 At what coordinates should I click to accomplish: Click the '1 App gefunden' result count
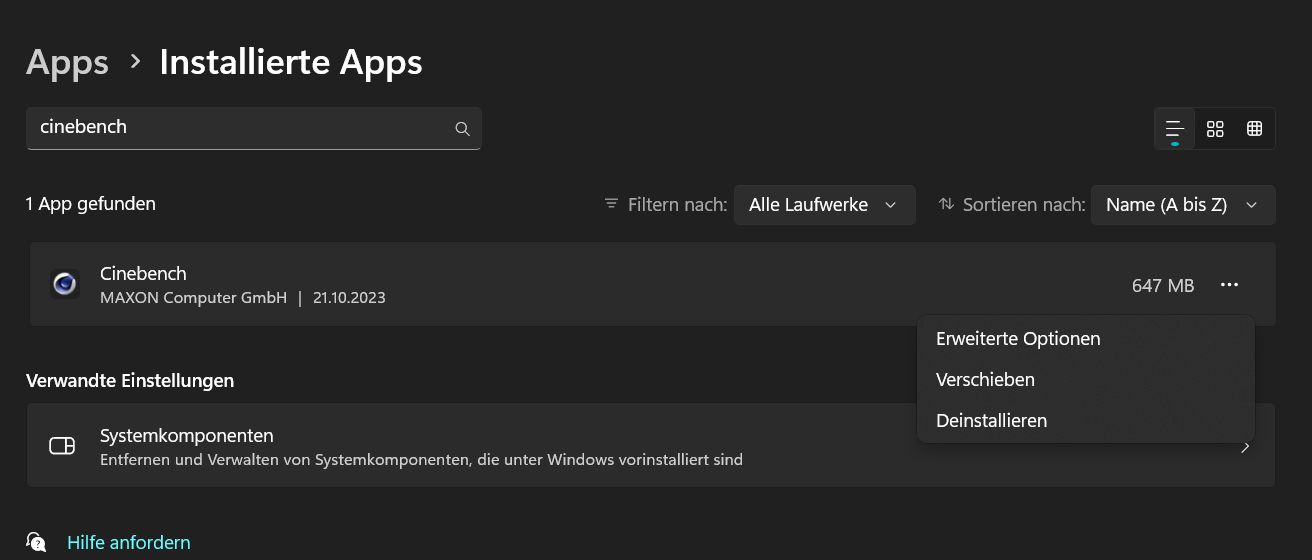(x=91, y=204)
